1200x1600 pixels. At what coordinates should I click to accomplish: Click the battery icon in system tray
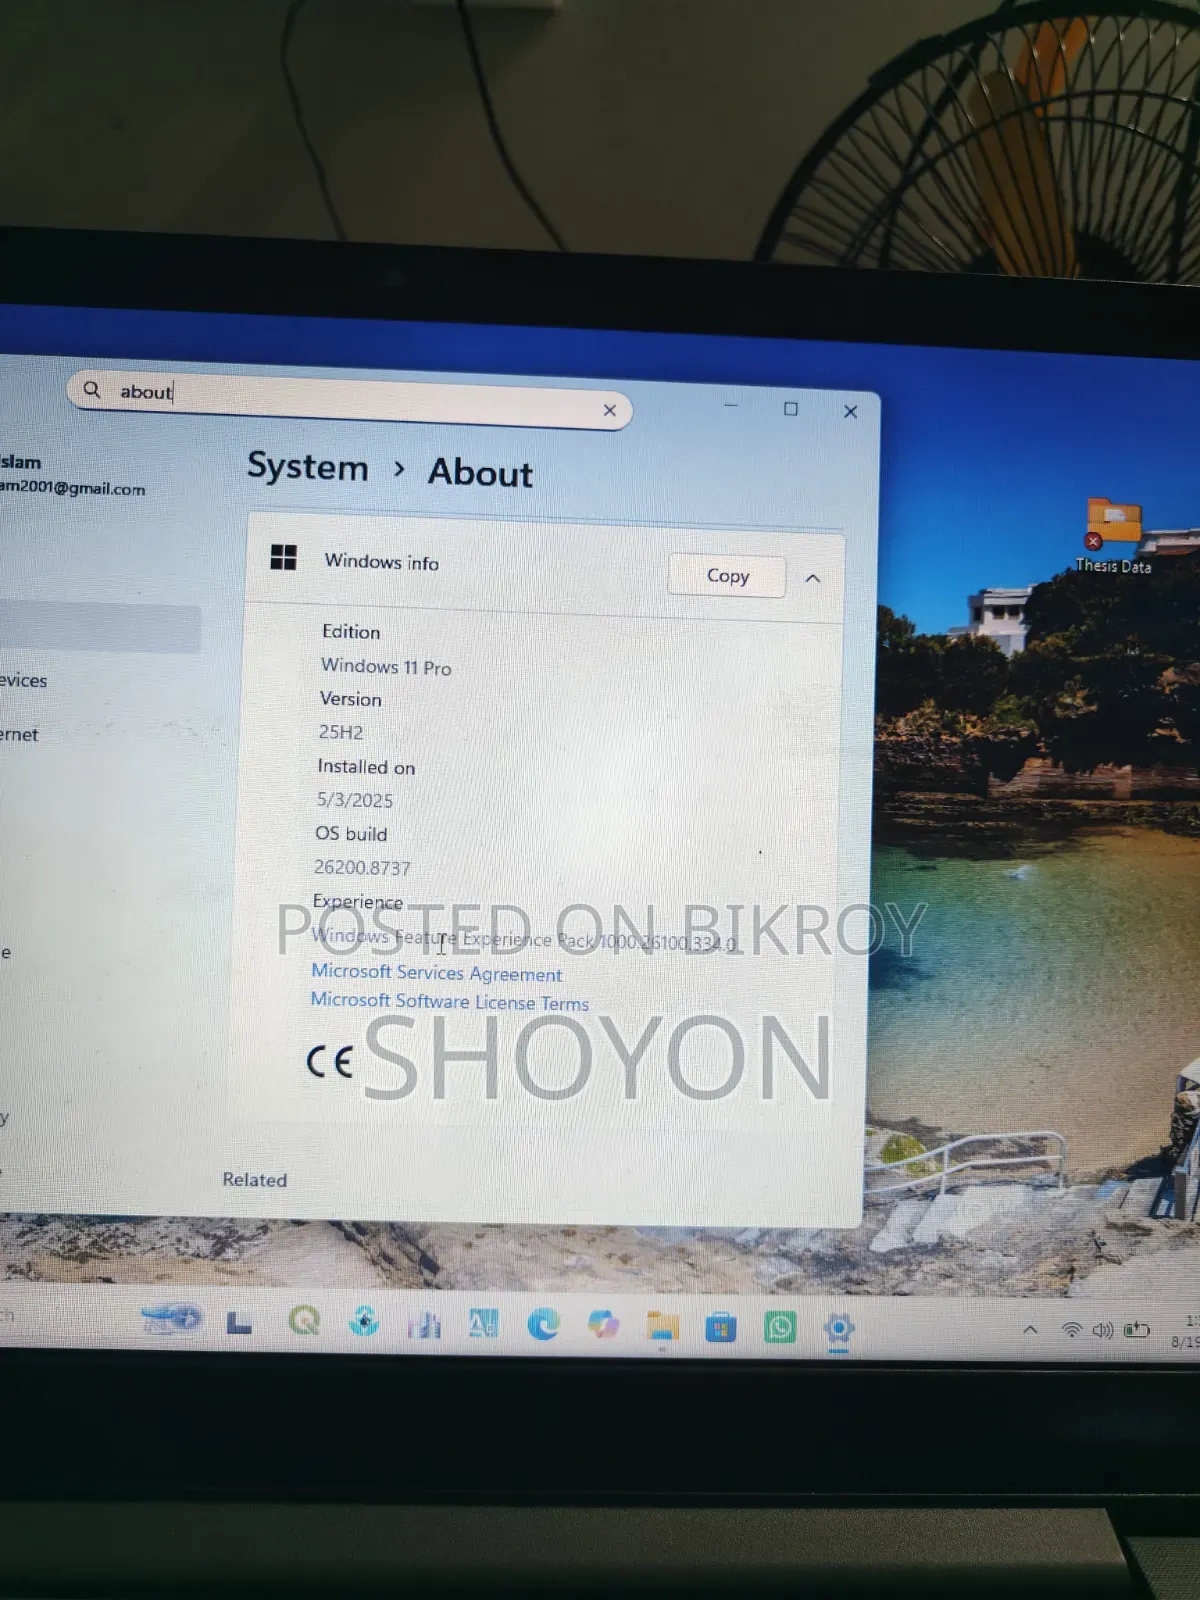pyautogui.click(x=1137, y=1330)
